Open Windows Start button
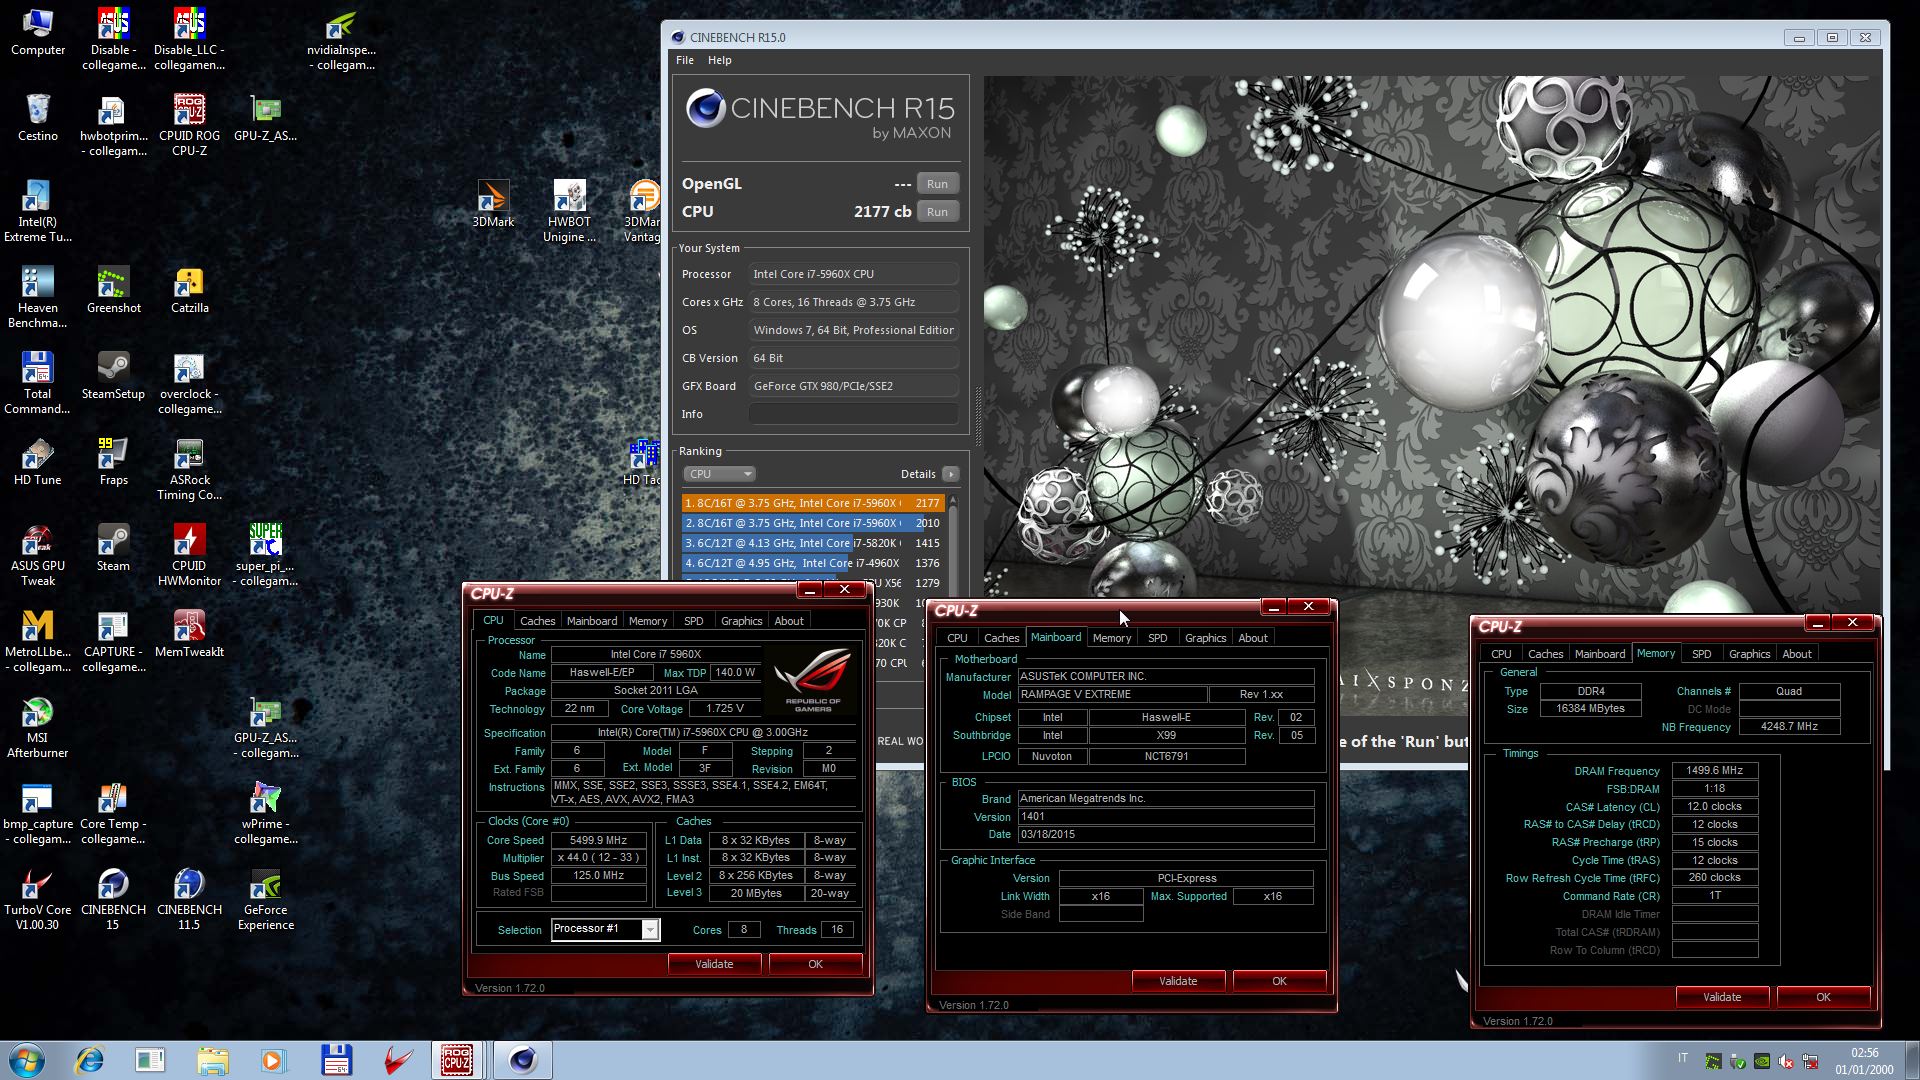Viewport: 1920px width, 1080px height. pyautogui.click(x=27, y=1060)
